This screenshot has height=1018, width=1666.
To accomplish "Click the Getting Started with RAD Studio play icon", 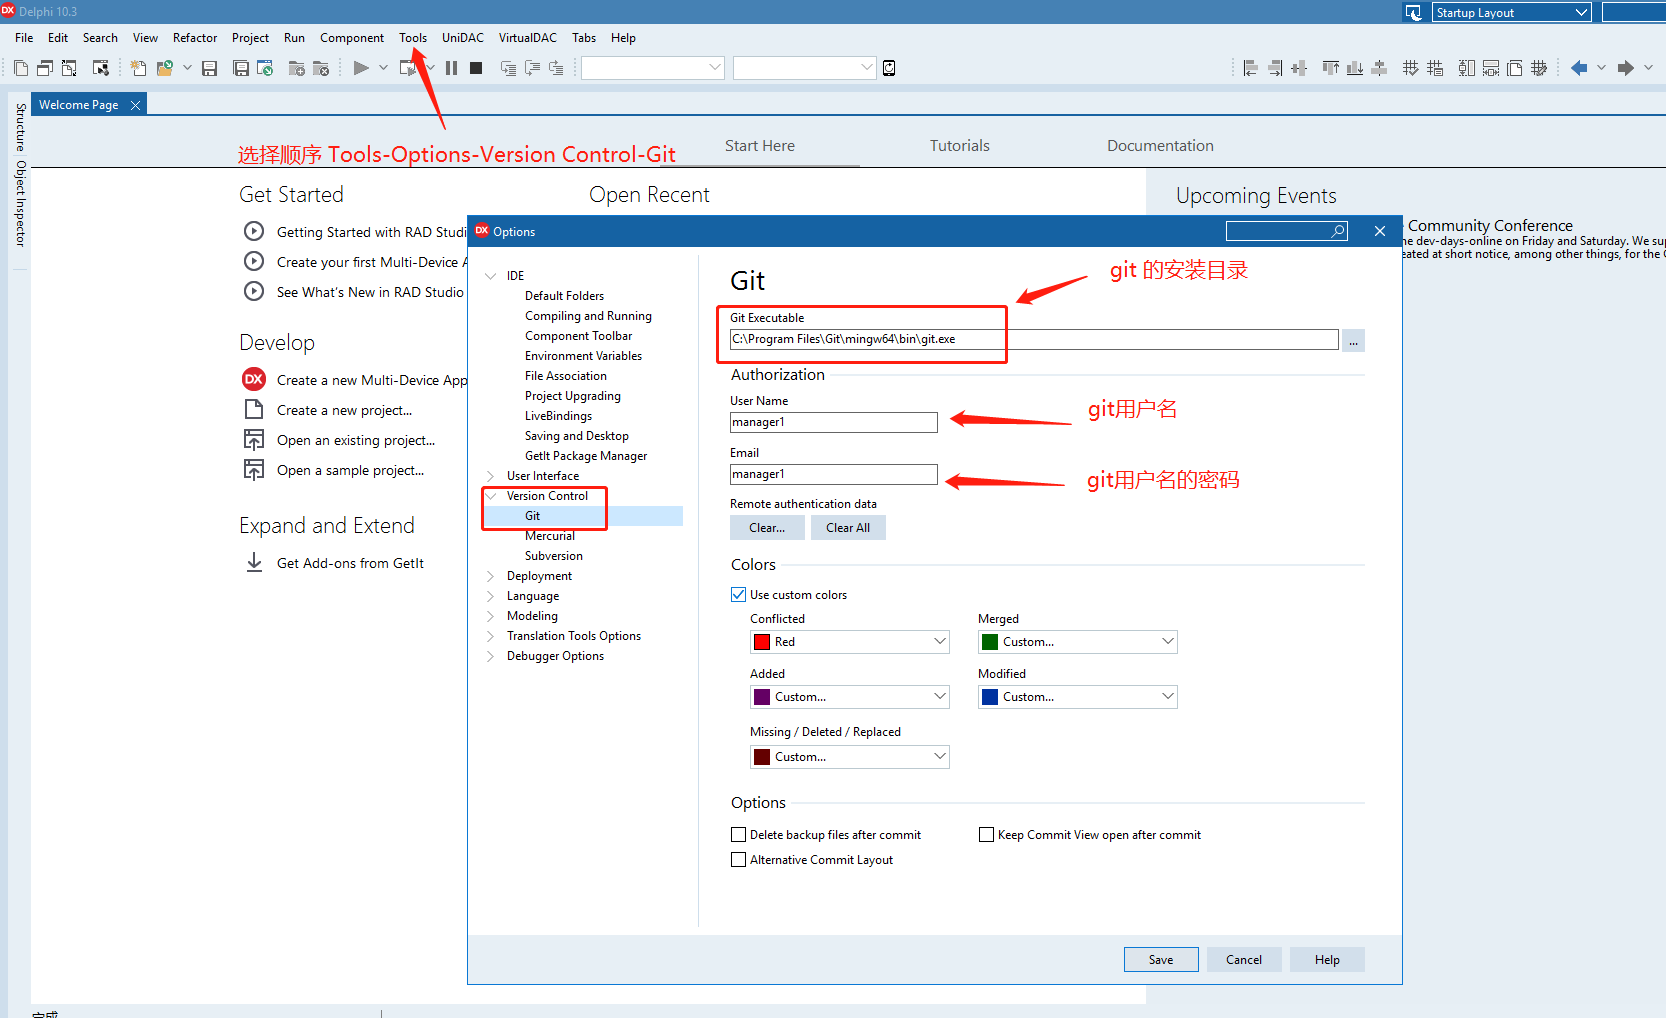I will click(254, 231).
